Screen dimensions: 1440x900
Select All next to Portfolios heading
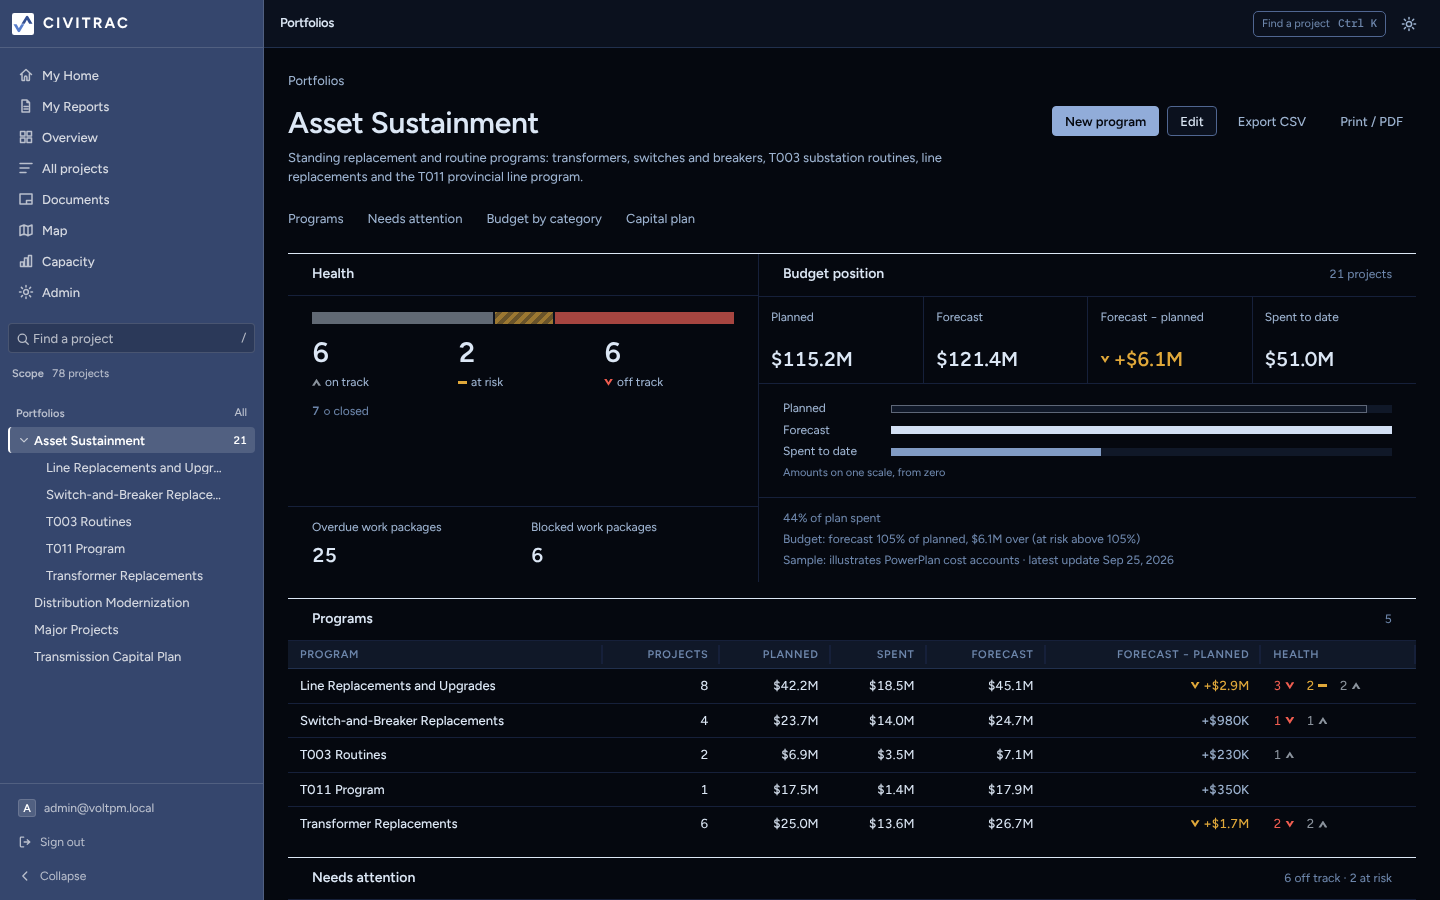pos(241,412)
